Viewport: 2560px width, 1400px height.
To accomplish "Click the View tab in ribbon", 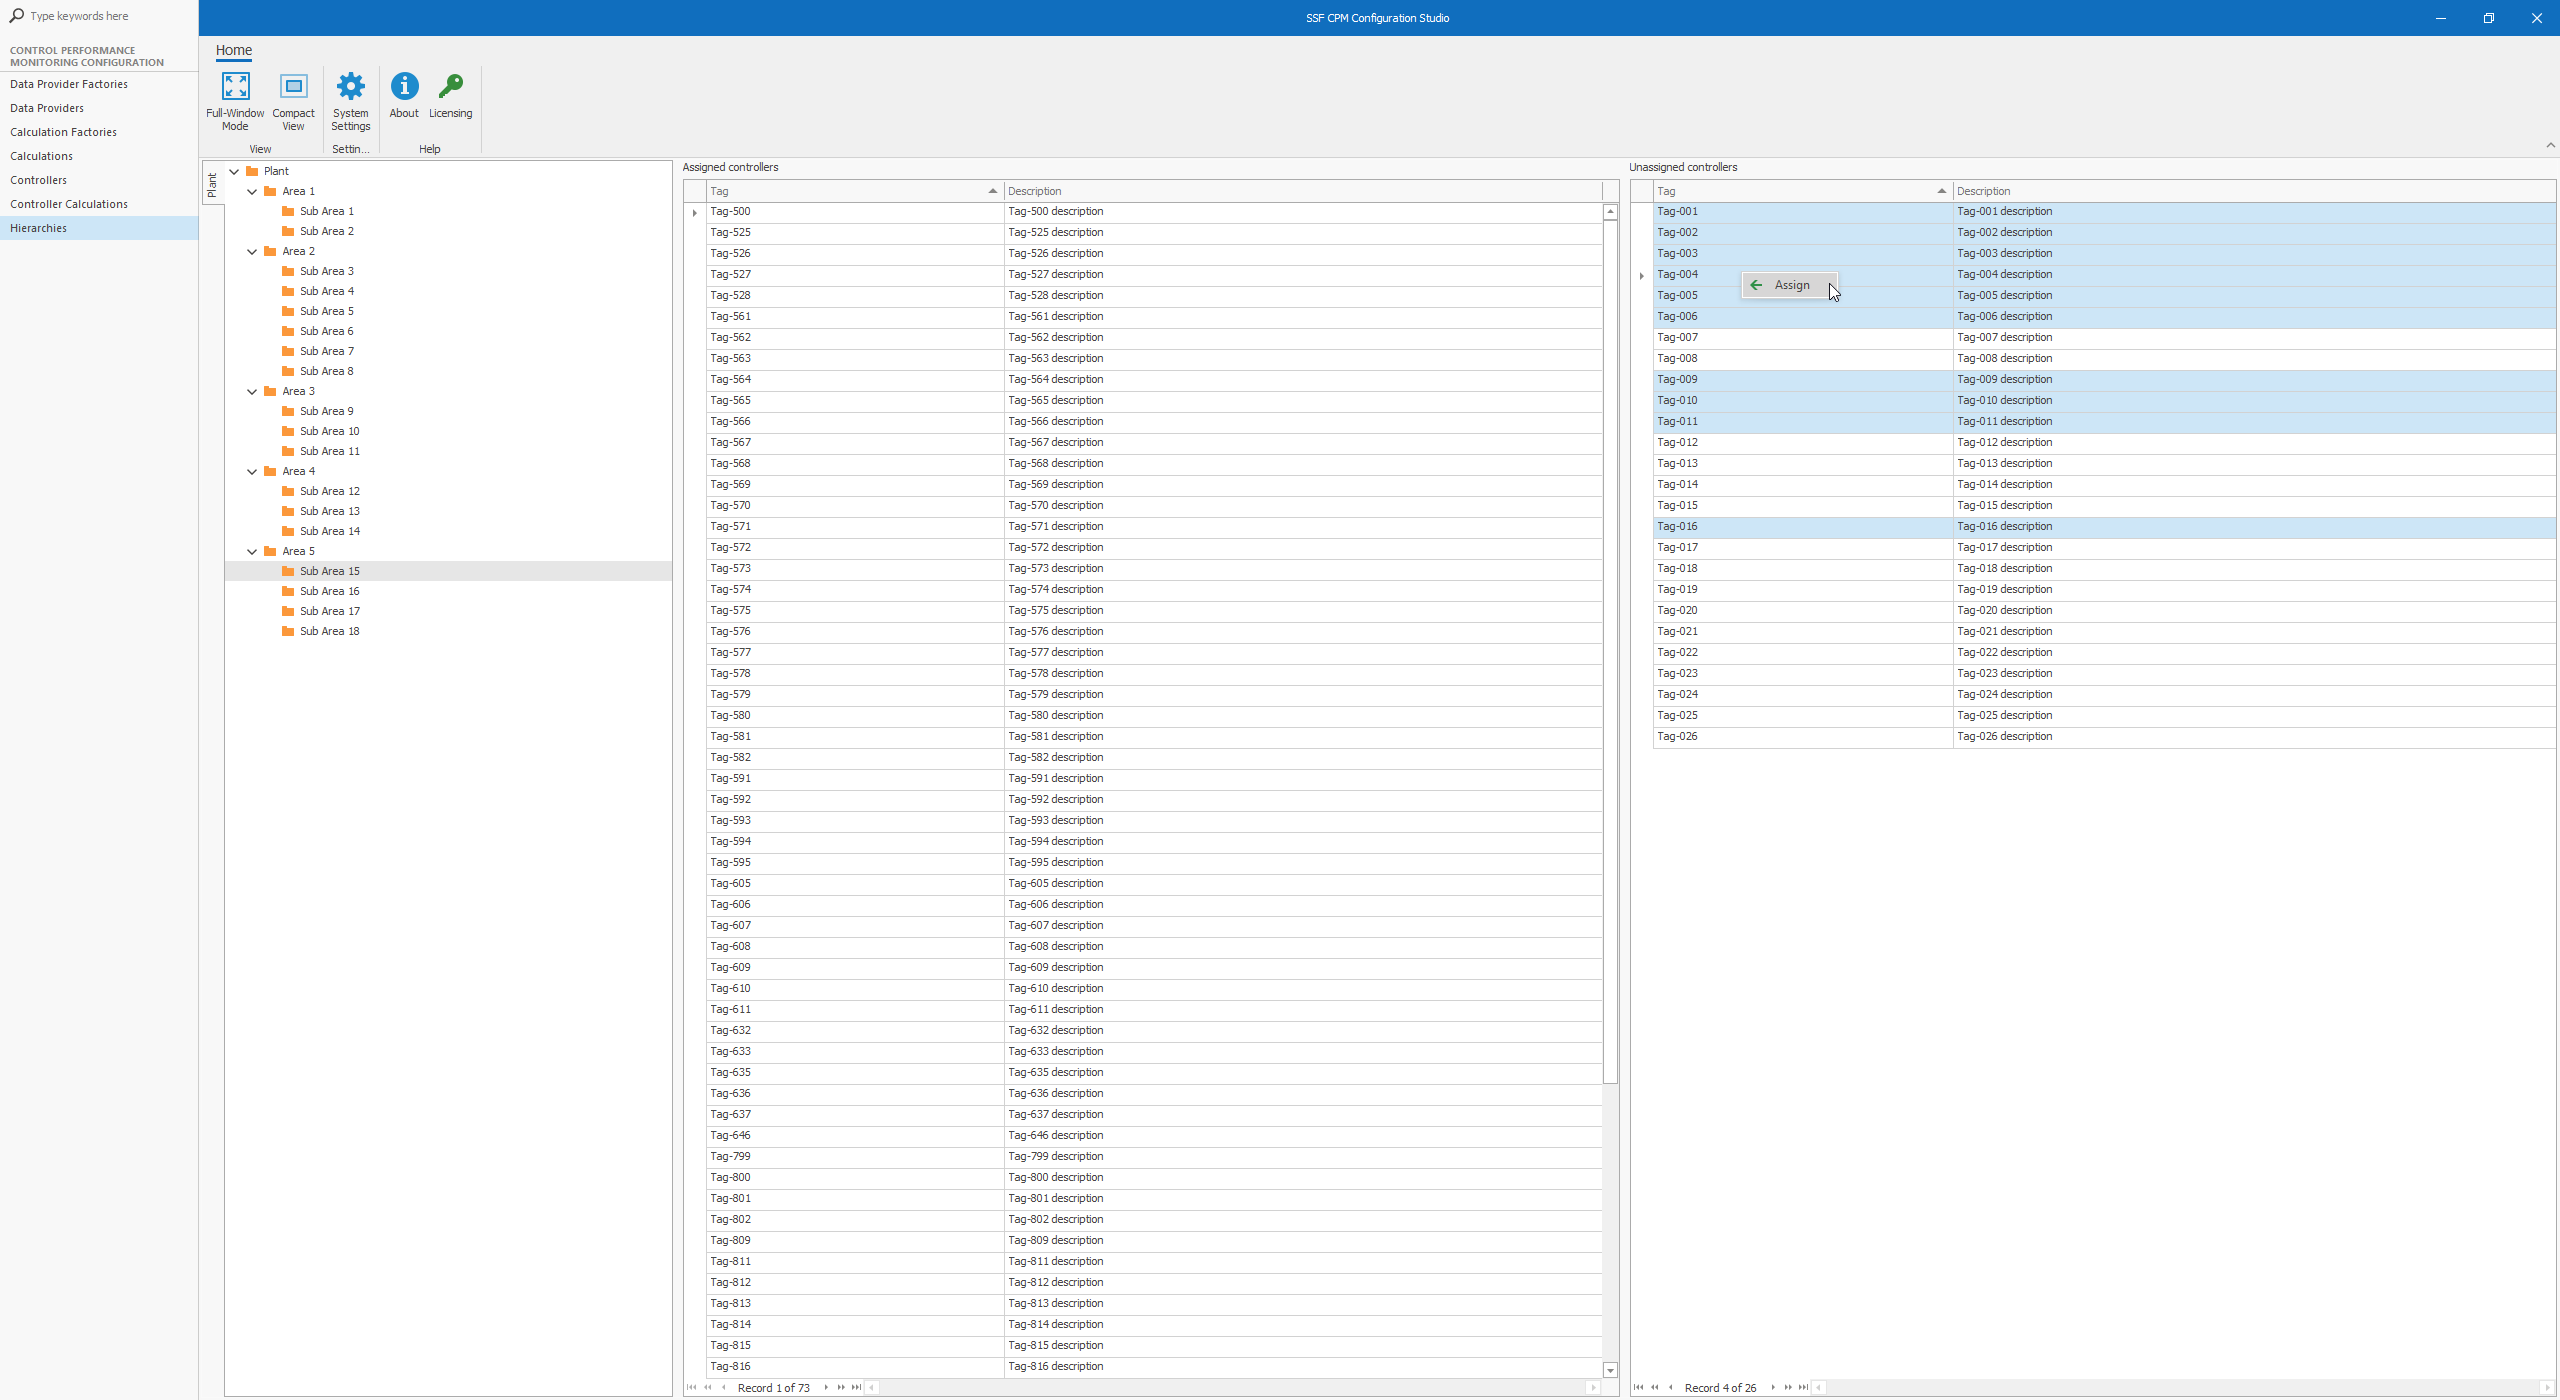I will point(260,148).
